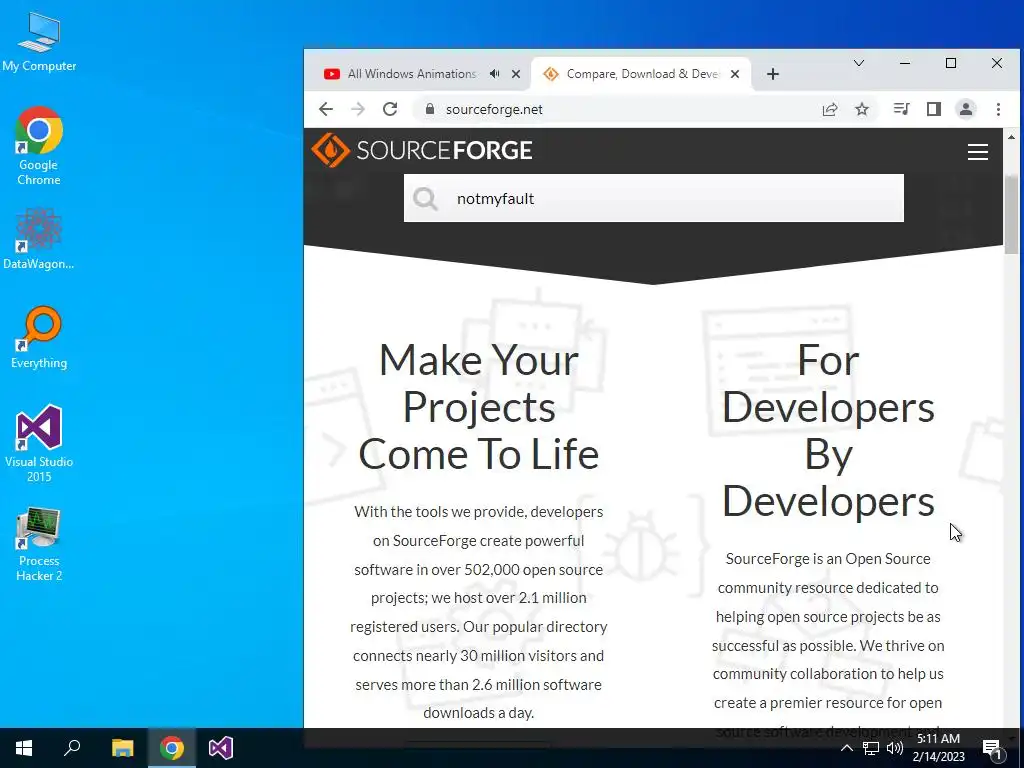Open Chrome tab search chevron
Screen dimensions: 1024x768
[859, 63]
